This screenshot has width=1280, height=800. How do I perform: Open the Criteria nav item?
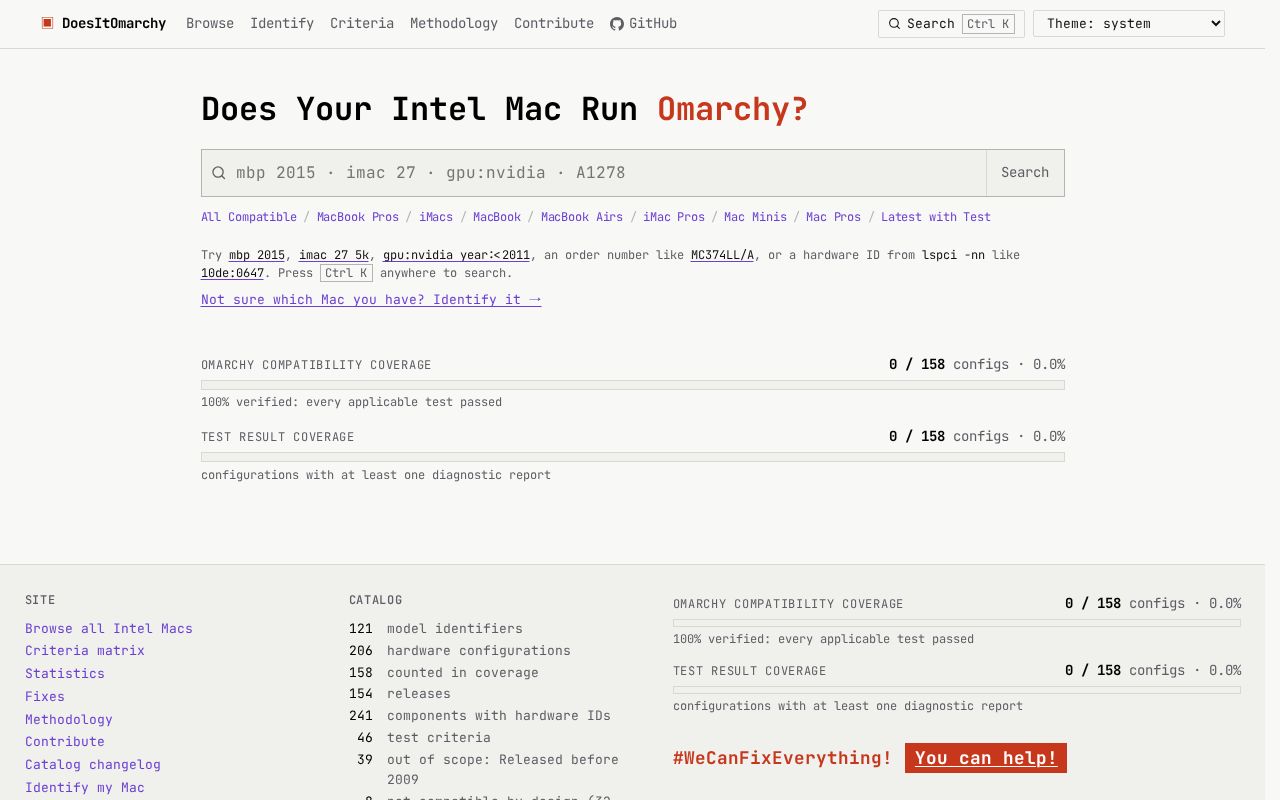[x=362, y=23]
